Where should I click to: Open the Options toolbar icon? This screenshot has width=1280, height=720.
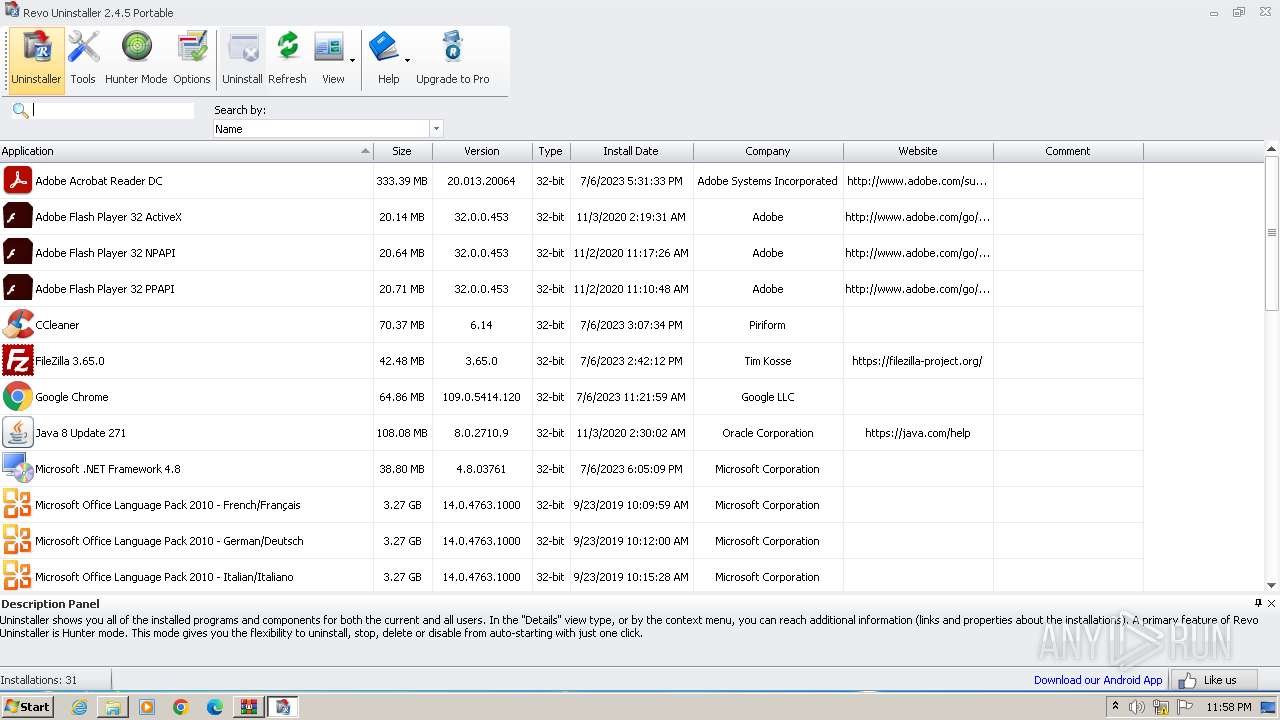191,60
